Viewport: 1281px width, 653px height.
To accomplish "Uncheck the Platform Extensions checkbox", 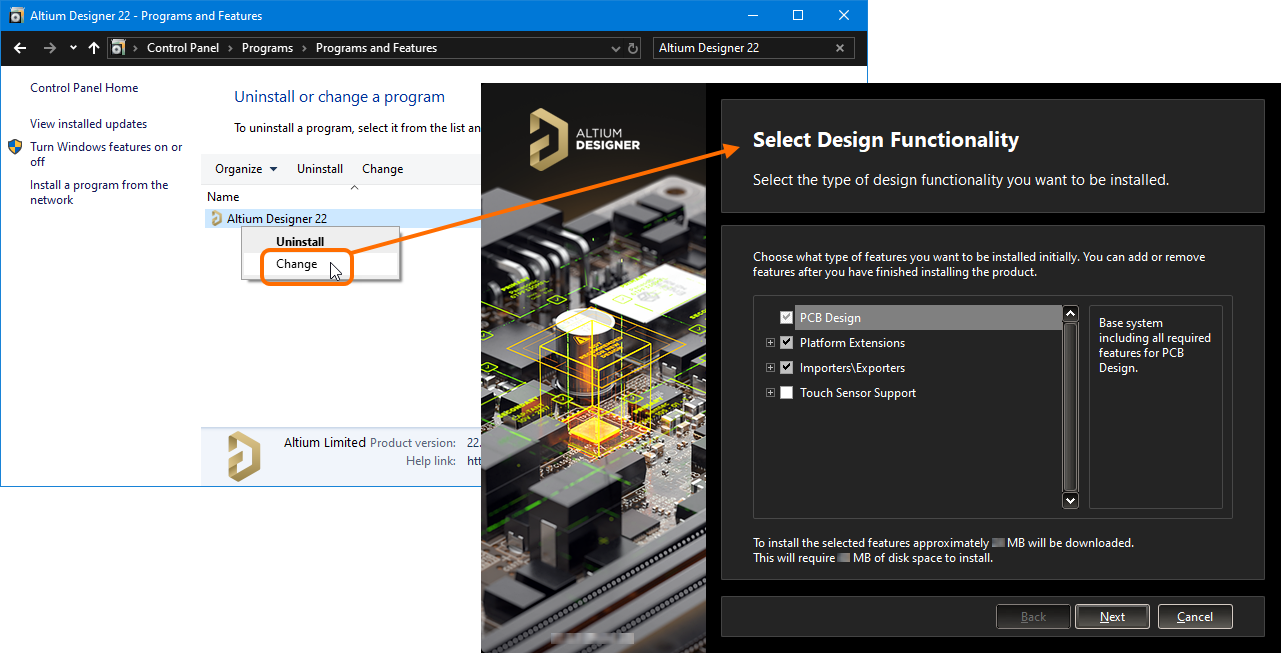I will coord(786,343).
